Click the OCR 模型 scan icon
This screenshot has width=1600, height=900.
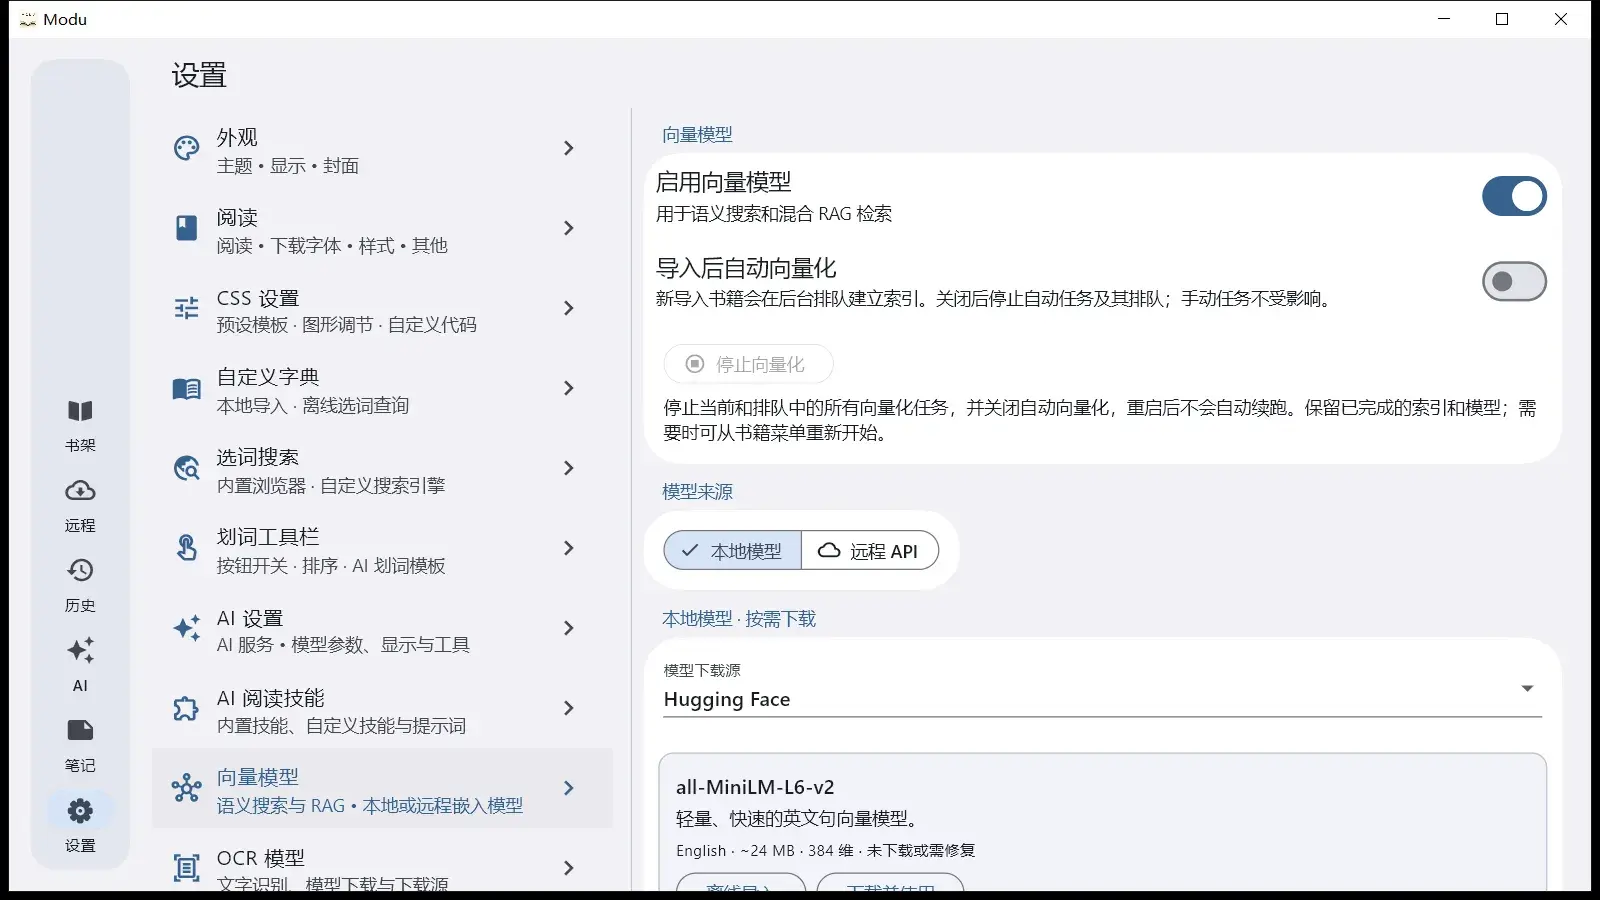click(187, 868)
